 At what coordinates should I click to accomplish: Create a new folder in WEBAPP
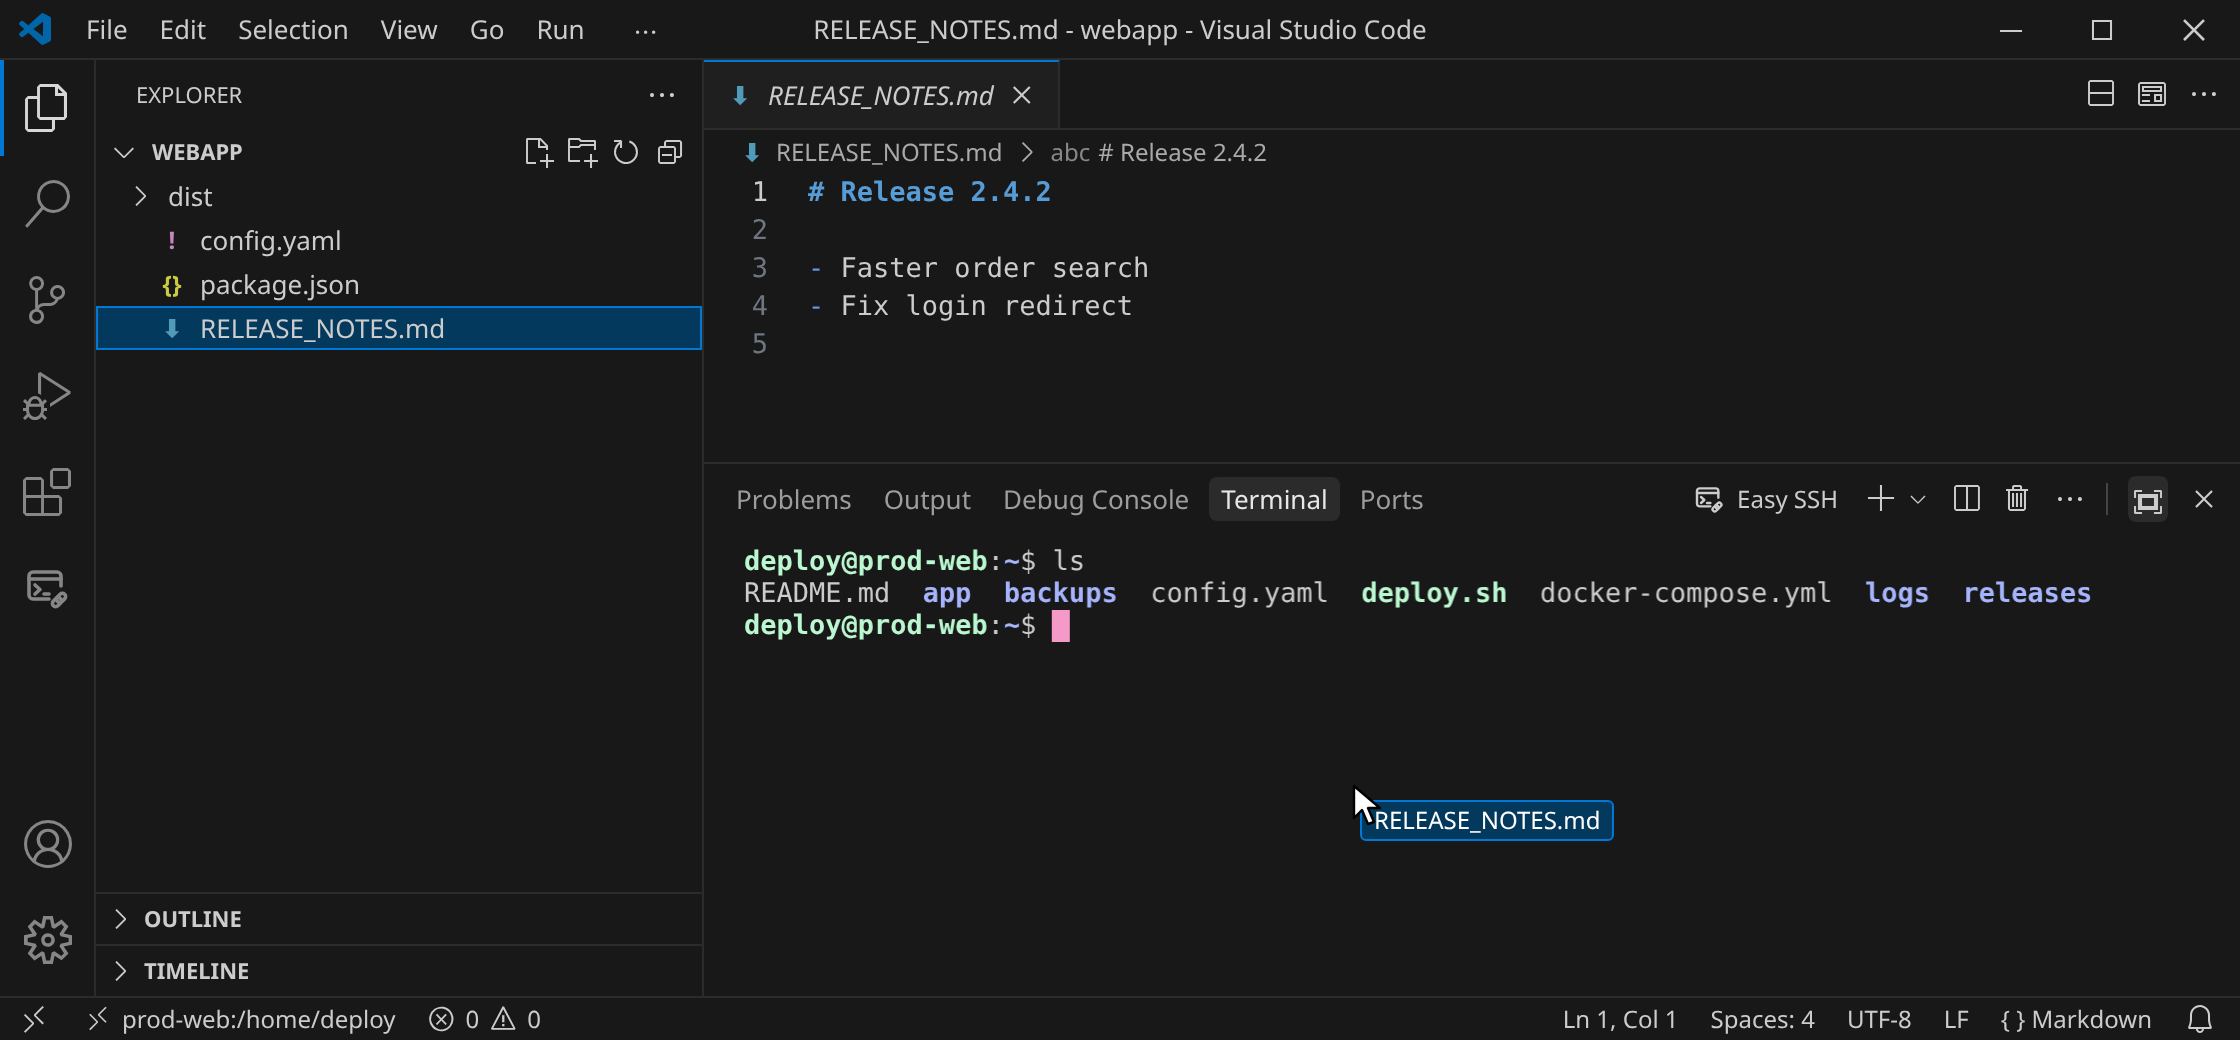coord(582,152)
